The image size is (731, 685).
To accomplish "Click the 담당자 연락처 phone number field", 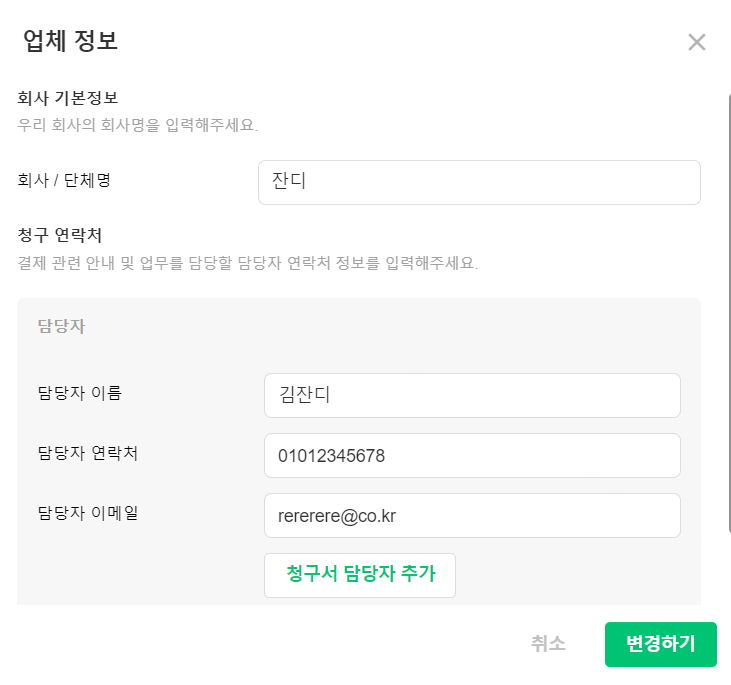I will (472, 455).
